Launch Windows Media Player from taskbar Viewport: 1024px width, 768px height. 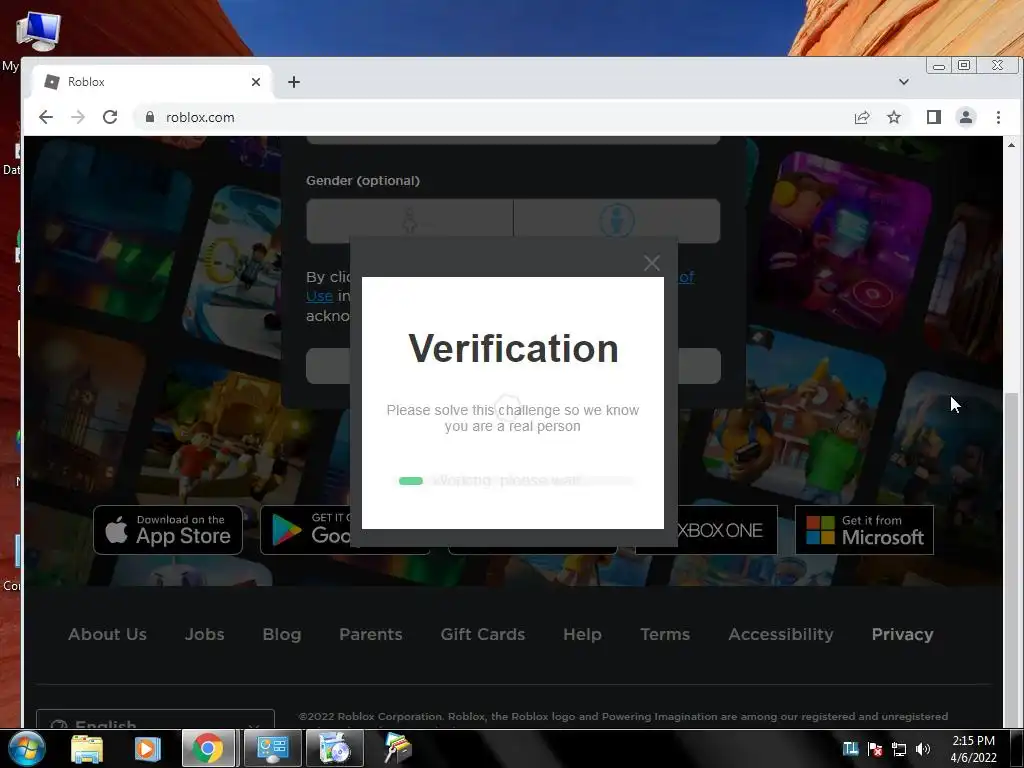(147, 749)
